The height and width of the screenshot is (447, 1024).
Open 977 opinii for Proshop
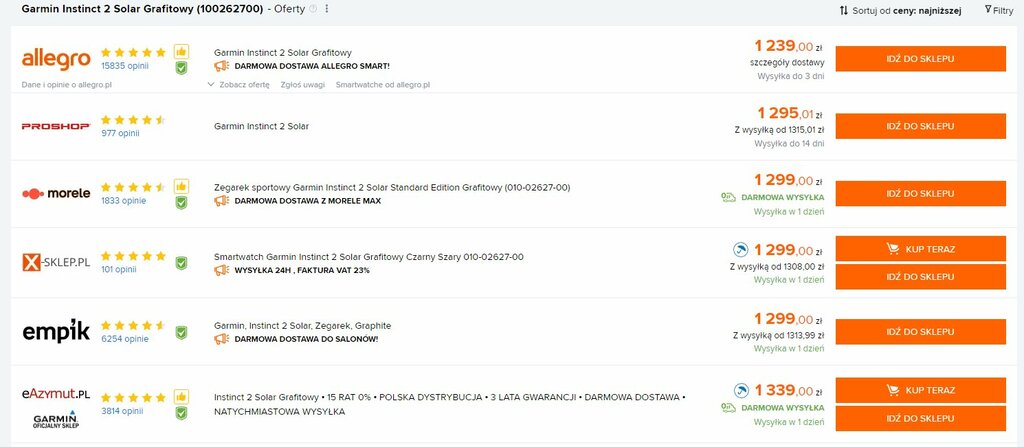click(120, 133)
